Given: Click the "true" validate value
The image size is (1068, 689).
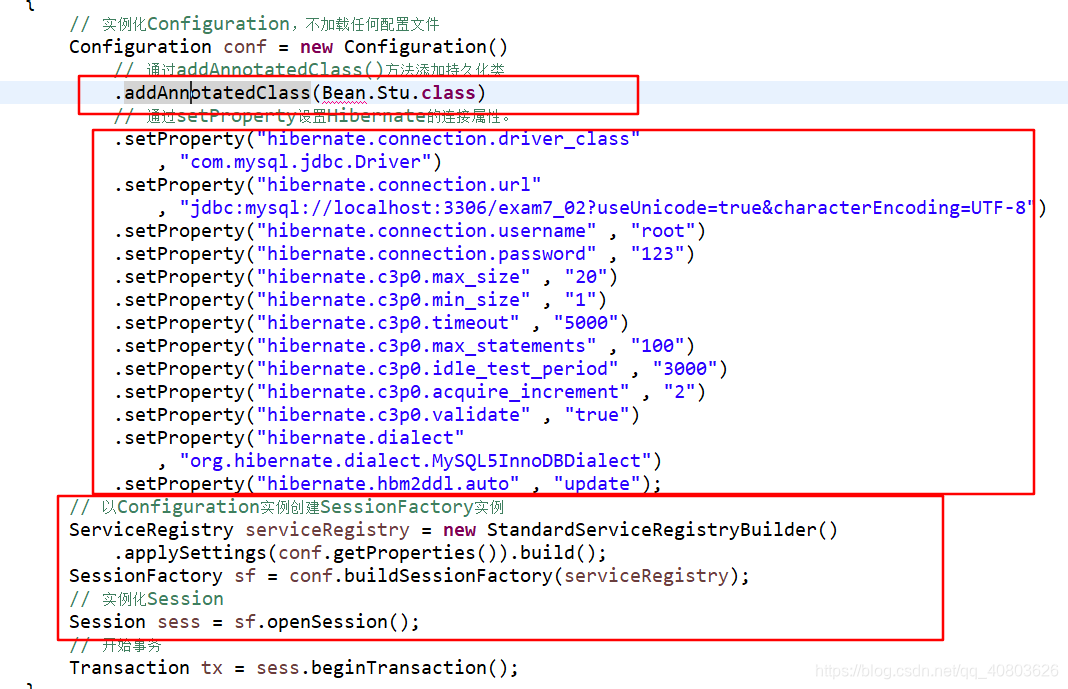Looking at the screenshot, I should (597, 415).
